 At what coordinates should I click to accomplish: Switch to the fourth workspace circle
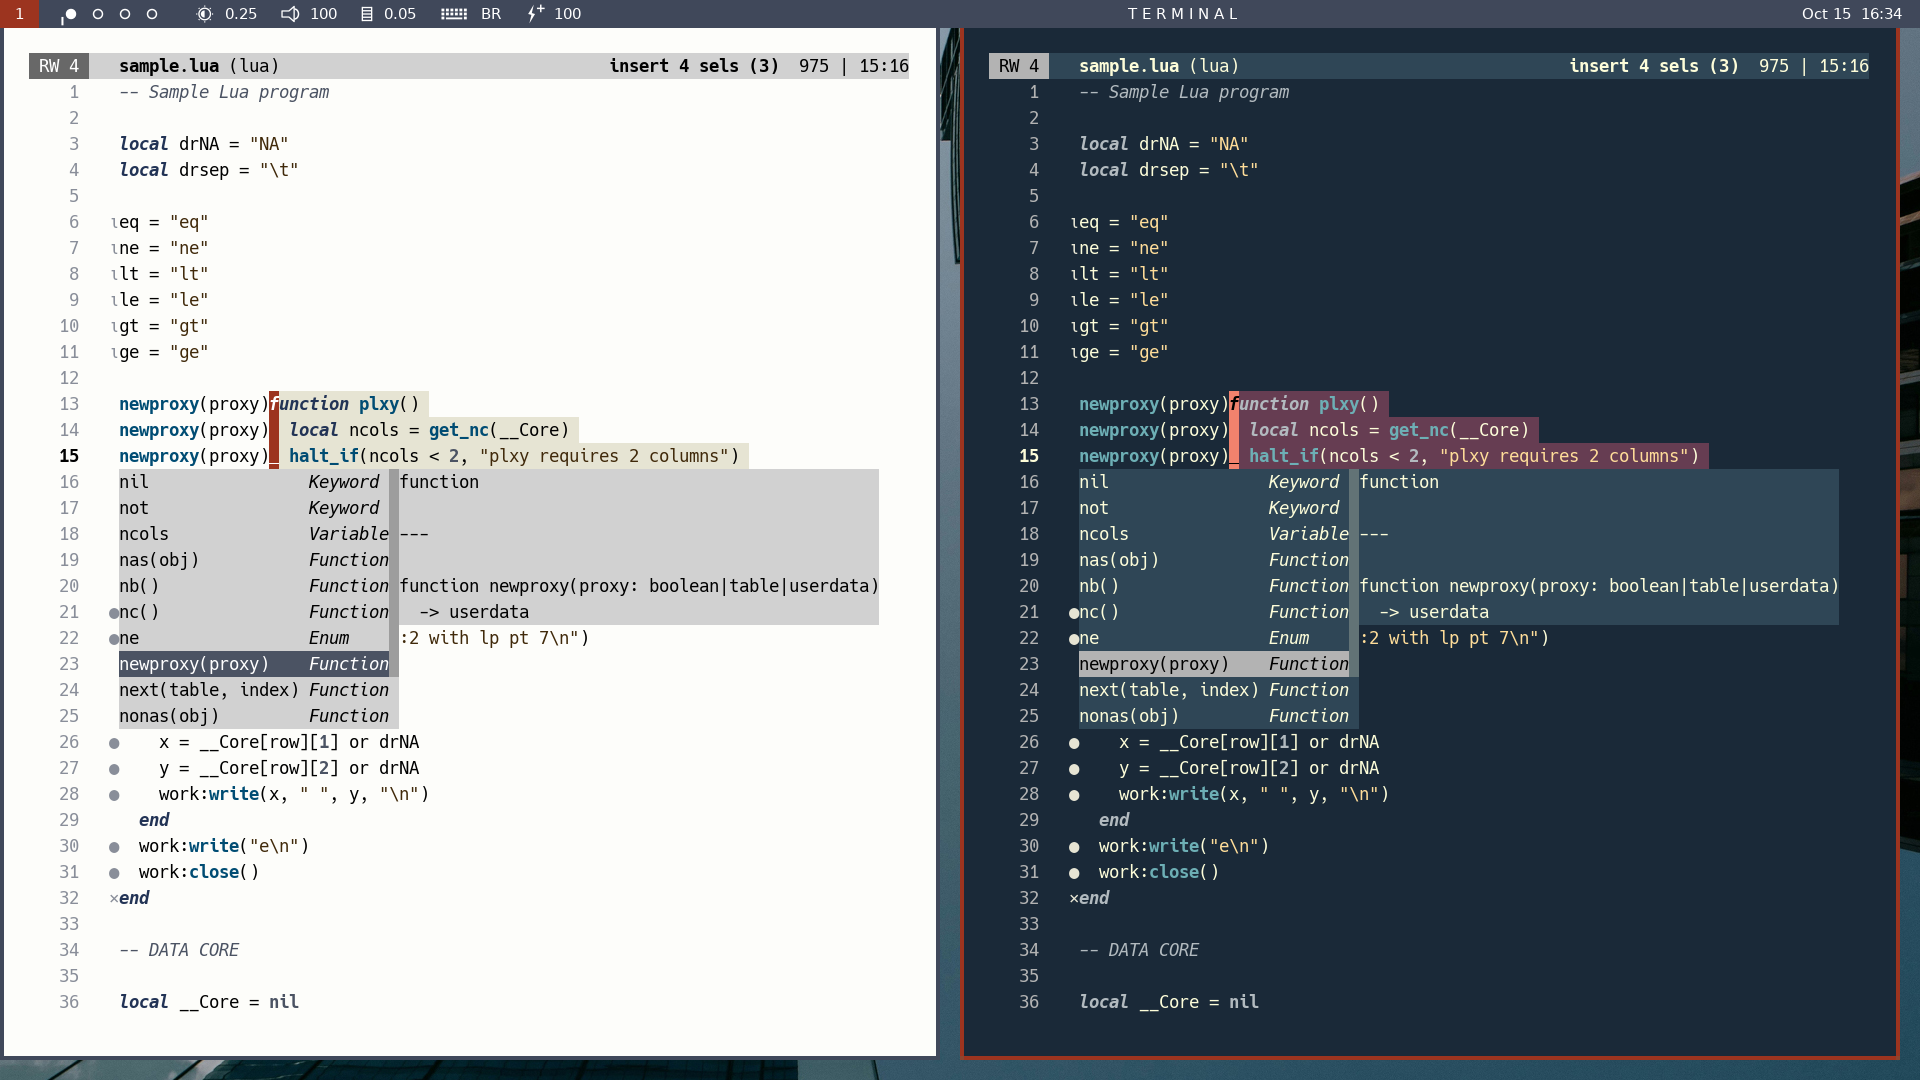point(152,14)
